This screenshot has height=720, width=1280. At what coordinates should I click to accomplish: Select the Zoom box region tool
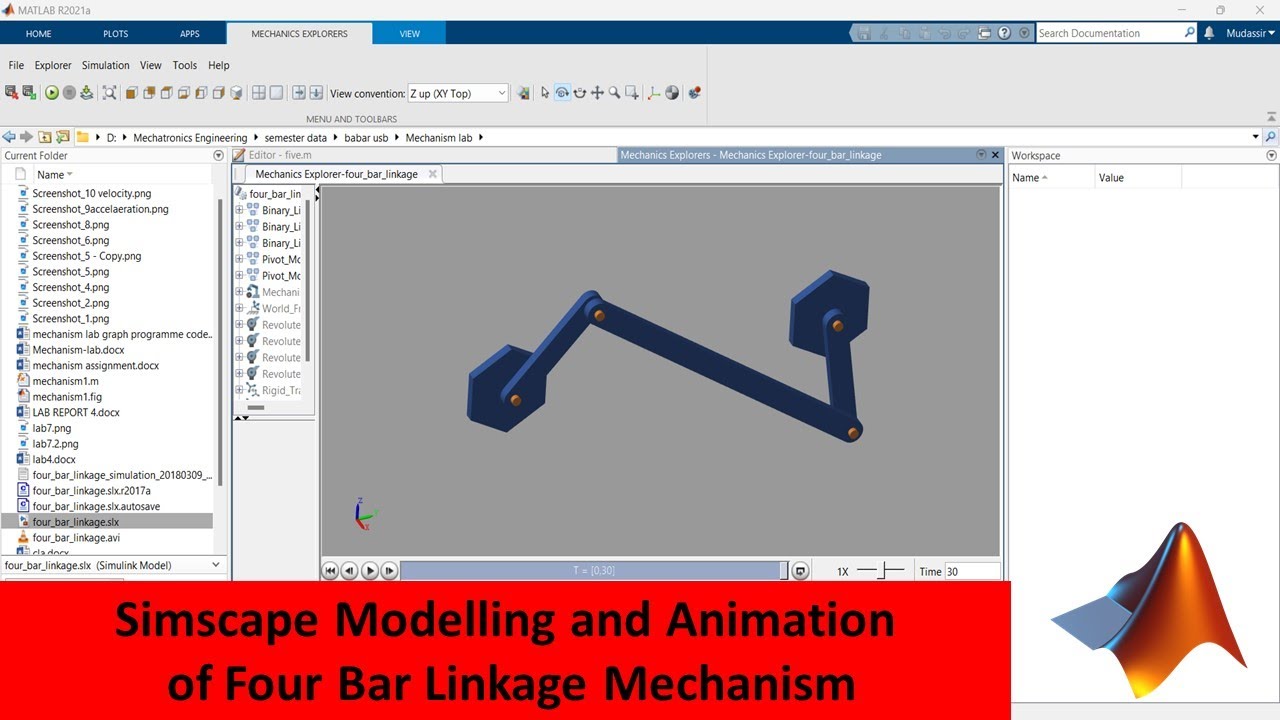pyautogui.click(x=632, y=93)
